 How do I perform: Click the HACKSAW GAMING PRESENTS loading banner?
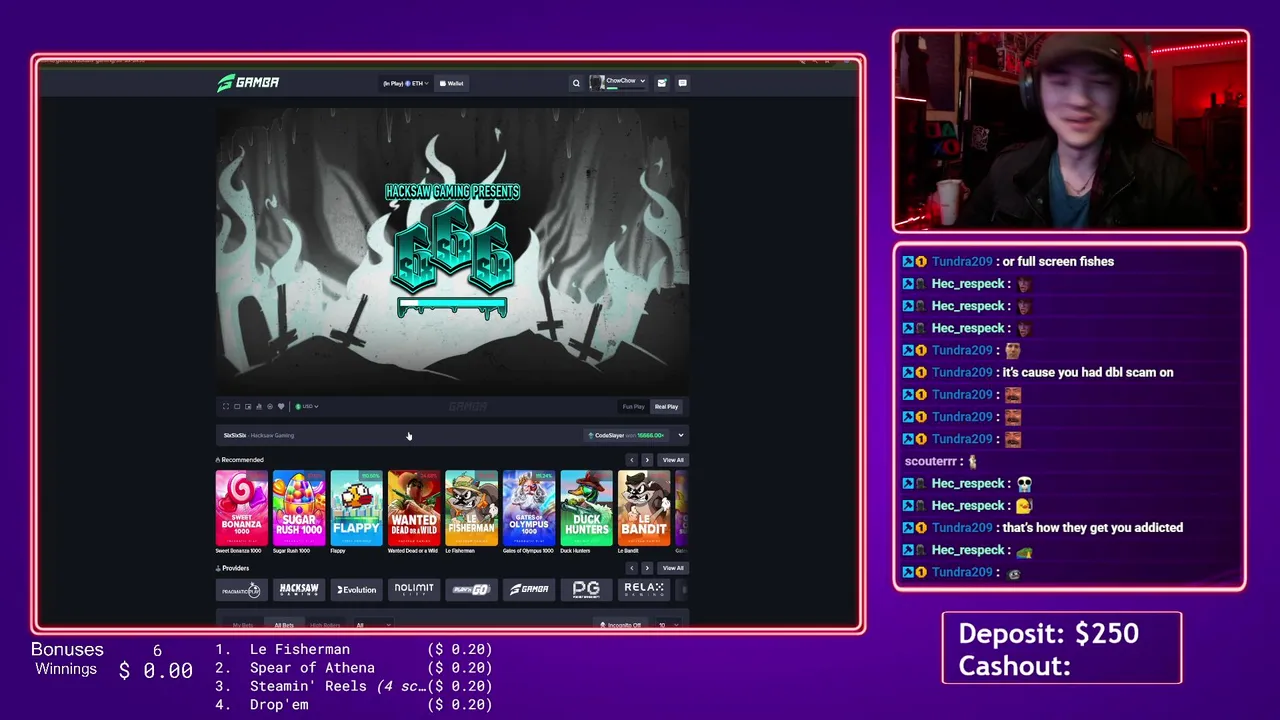452,191
